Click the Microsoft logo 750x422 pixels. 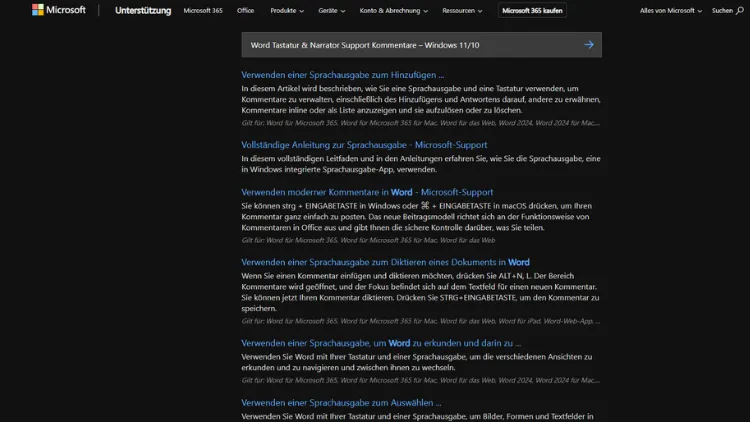(58, 10)
